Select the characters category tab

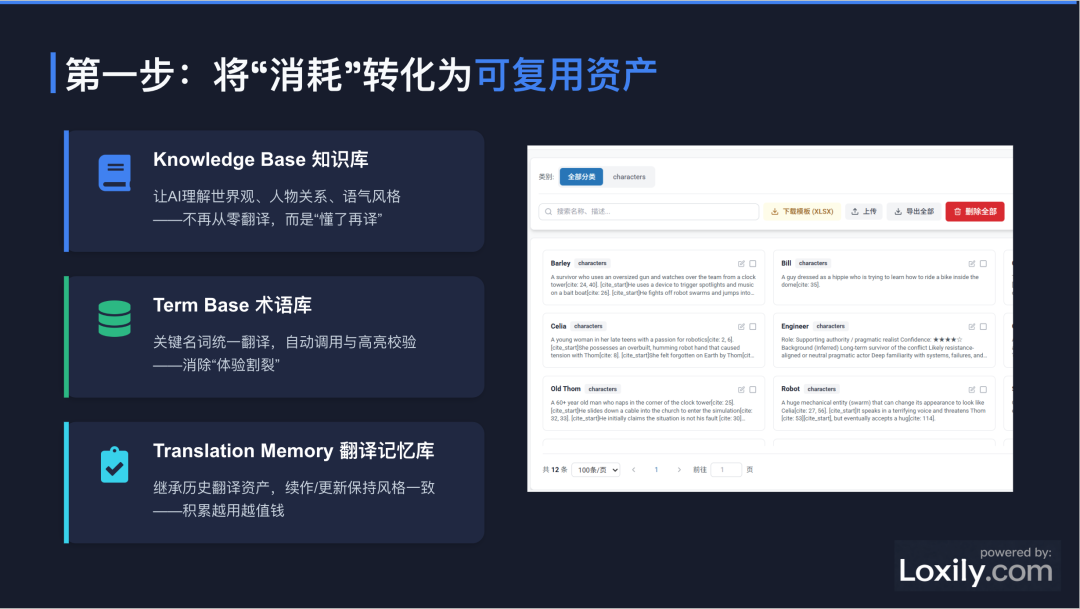point(629,176)
